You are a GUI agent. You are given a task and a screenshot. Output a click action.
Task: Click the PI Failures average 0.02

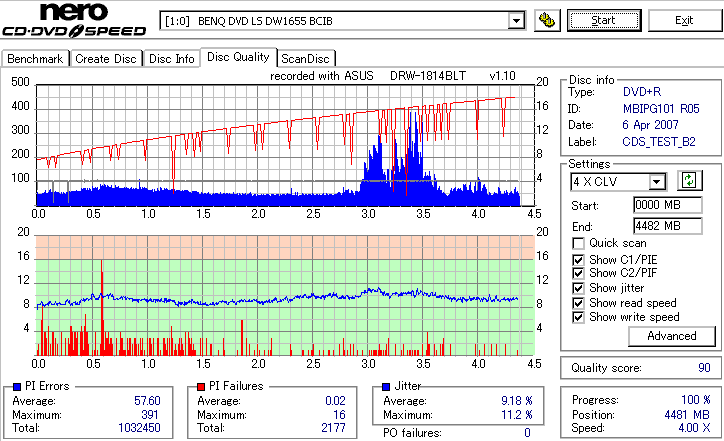[335, 401]
